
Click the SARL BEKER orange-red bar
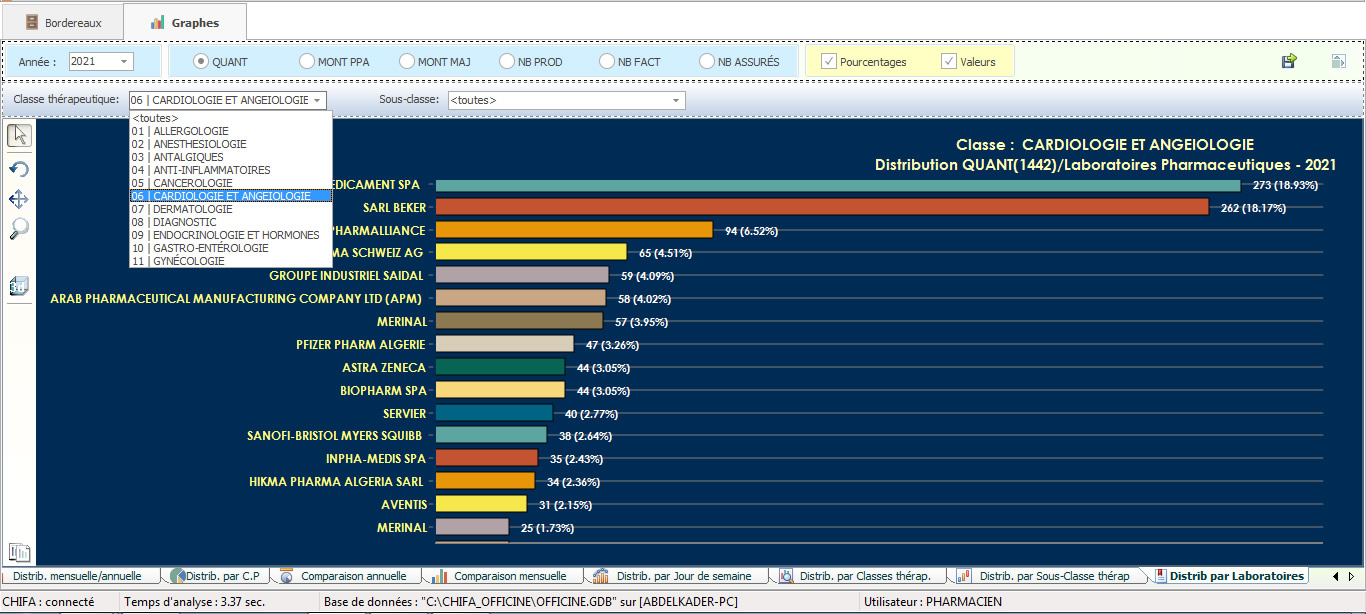(822, 208)
